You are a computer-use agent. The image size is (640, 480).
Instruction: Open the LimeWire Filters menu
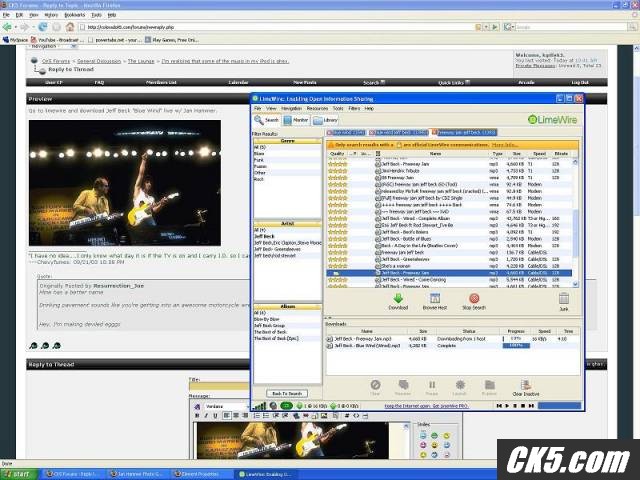pyautogui.click(x=354, y=109)
